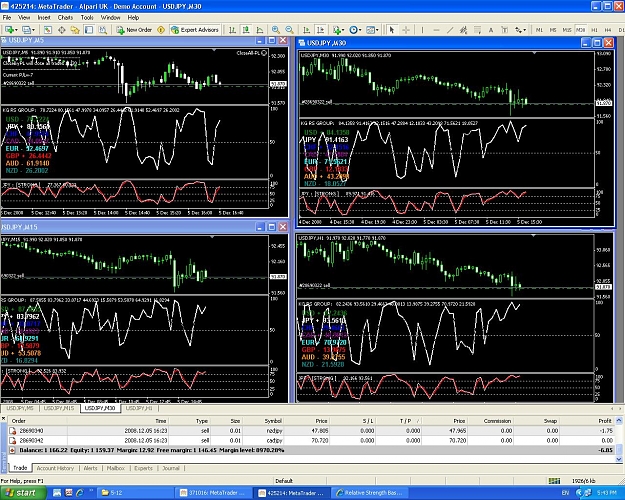Select the Trendline drawing tool
This screenshot has width=625, height=500.
click(450, 30)
